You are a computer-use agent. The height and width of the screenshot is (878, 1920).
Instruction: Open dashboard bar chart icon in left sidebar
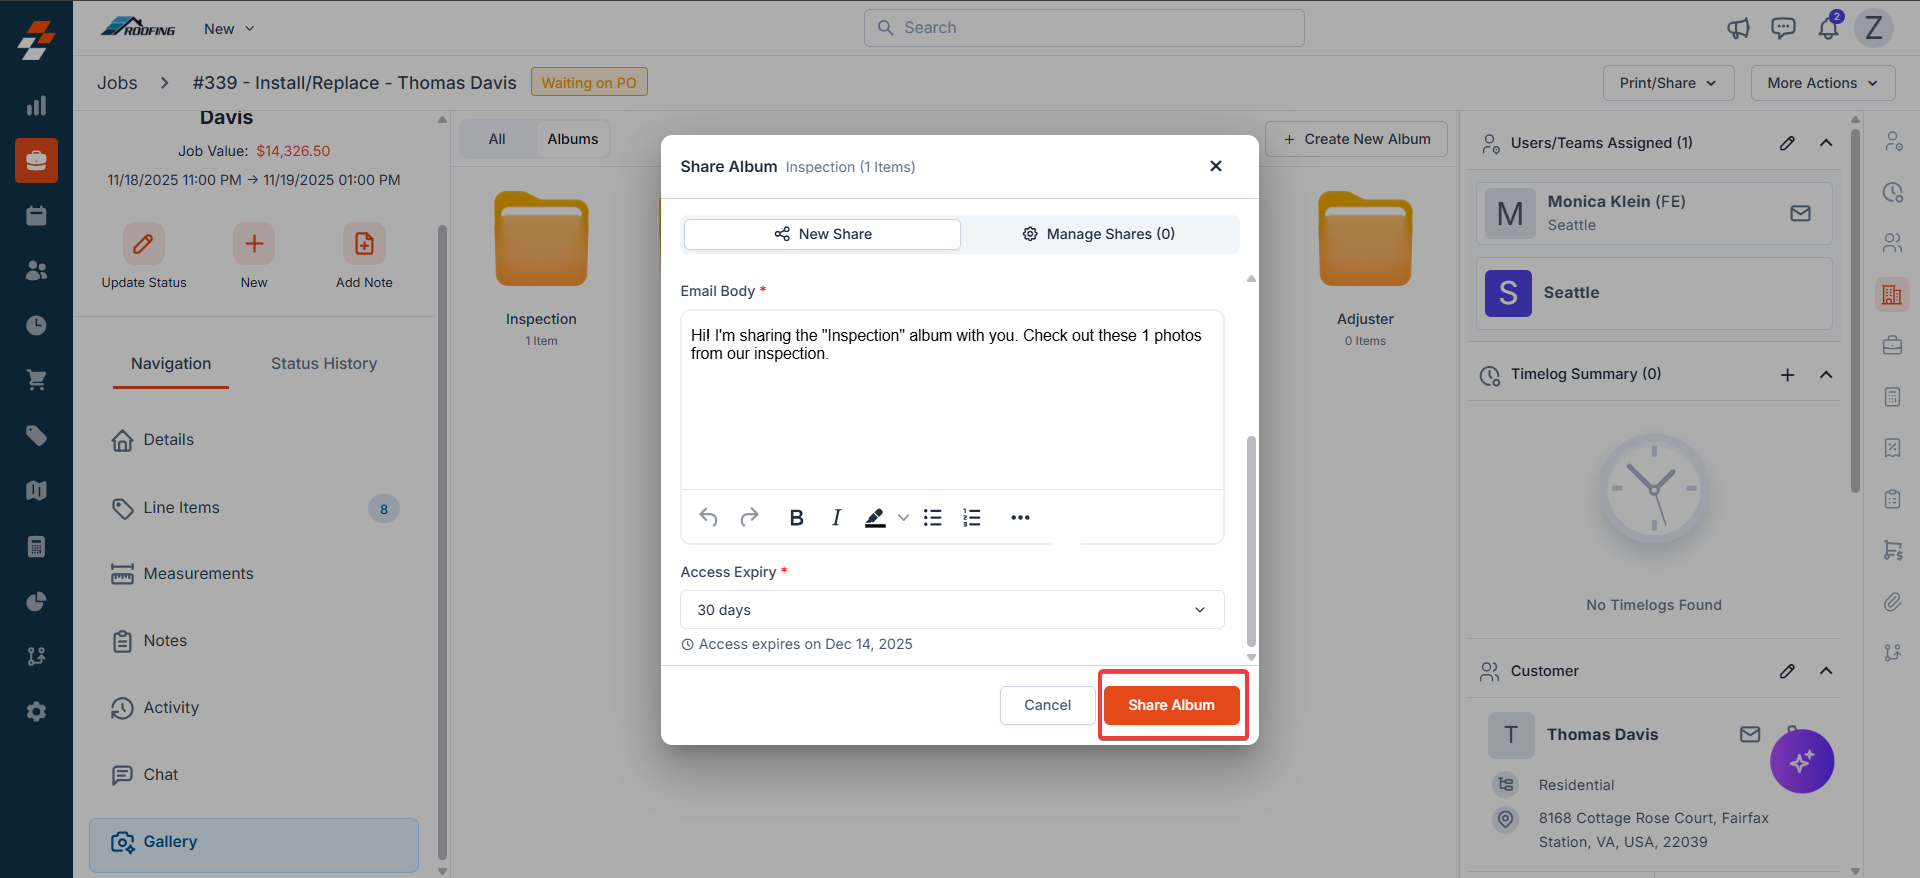coord(36,106)
